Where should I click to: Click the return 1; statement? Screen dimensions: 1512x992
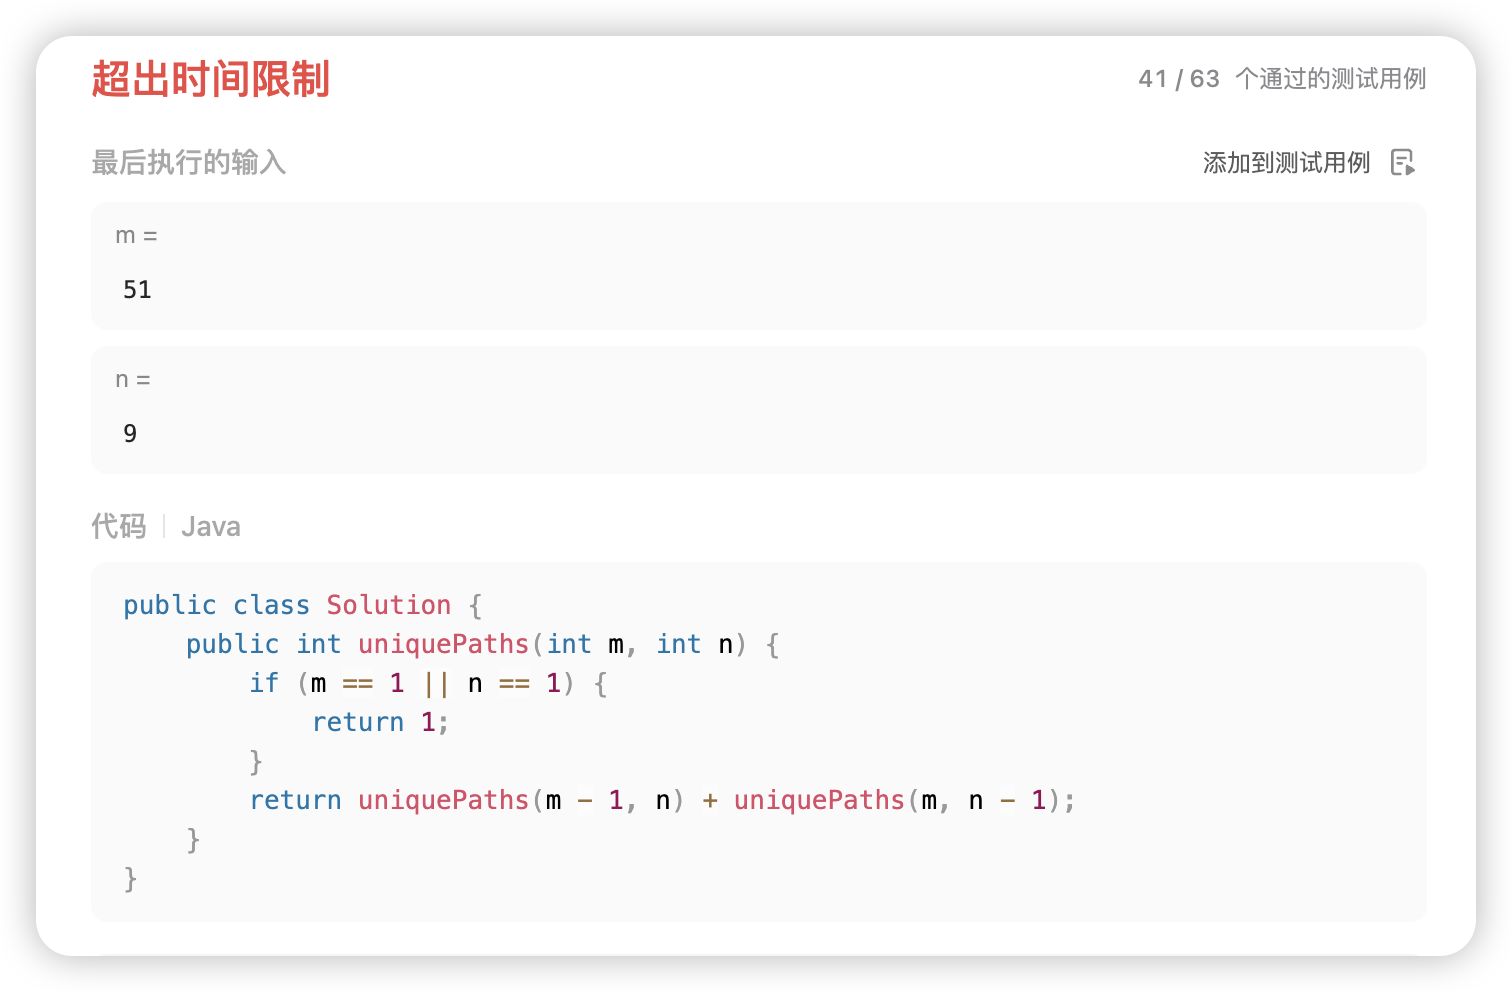click(381, 722)
